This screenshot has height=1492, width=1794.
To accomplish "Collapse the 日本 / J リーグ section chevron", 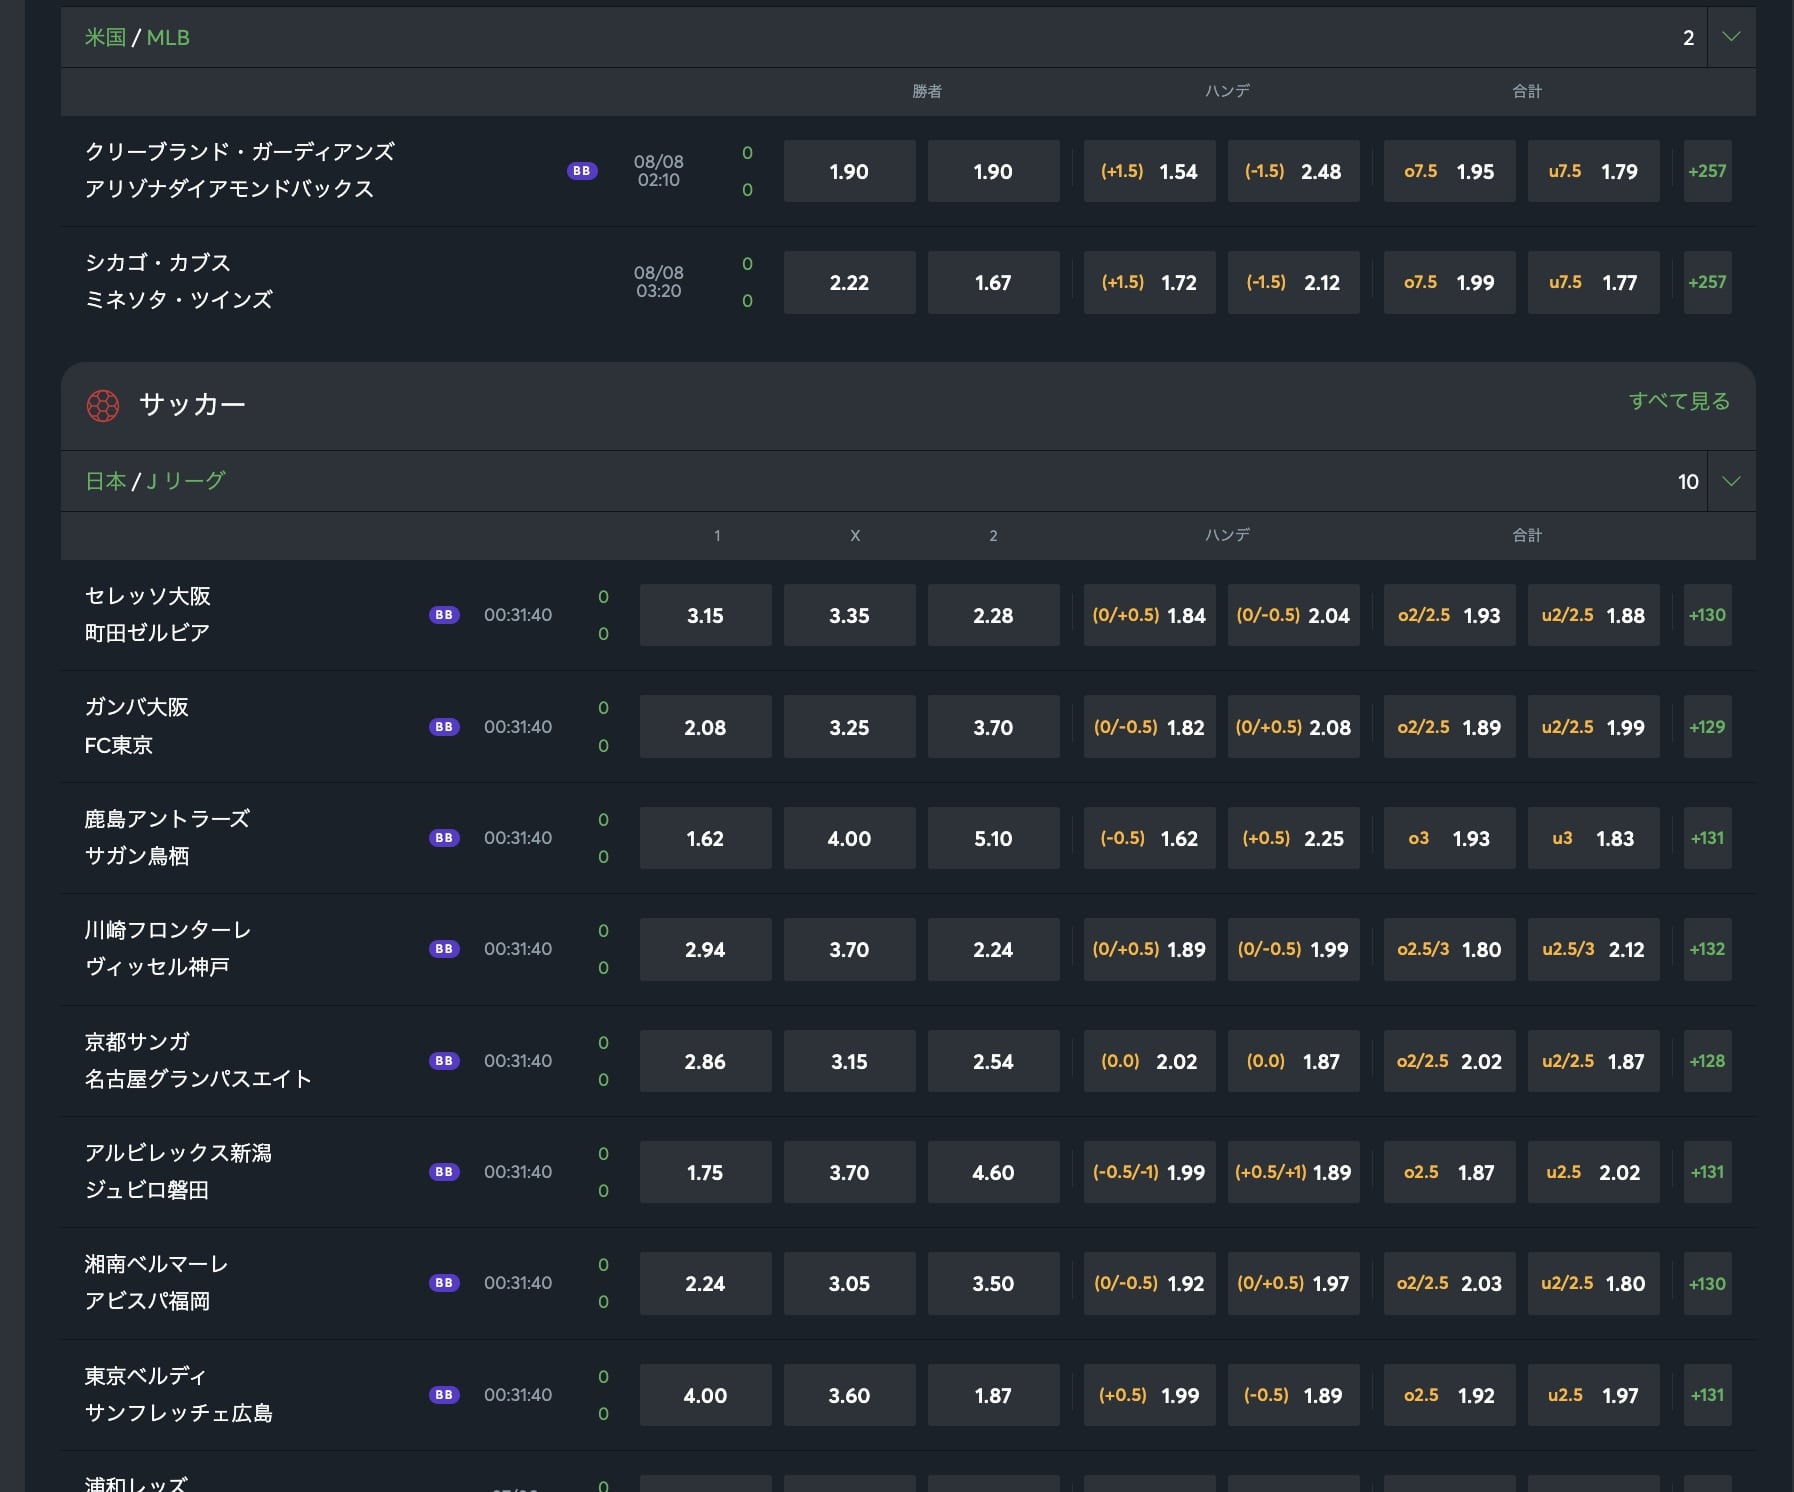I will (x=1731, y=481).
